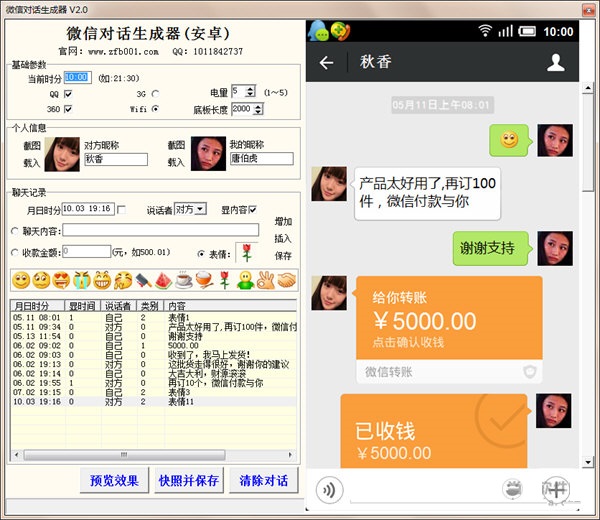
Task: Select the Wifi radio button
Action: [155, 109]
